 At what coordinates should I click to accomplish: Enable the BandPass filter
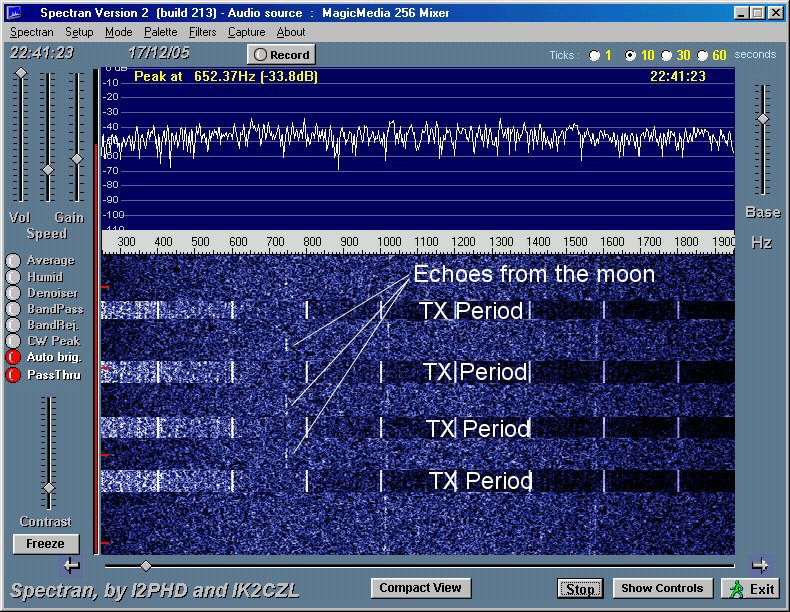(x=13, y=309)
